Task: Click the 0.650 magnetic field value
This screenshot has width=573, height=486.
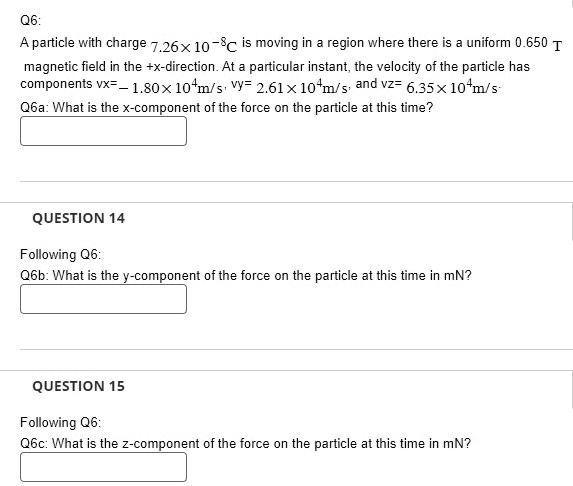Action: (531, 43)
